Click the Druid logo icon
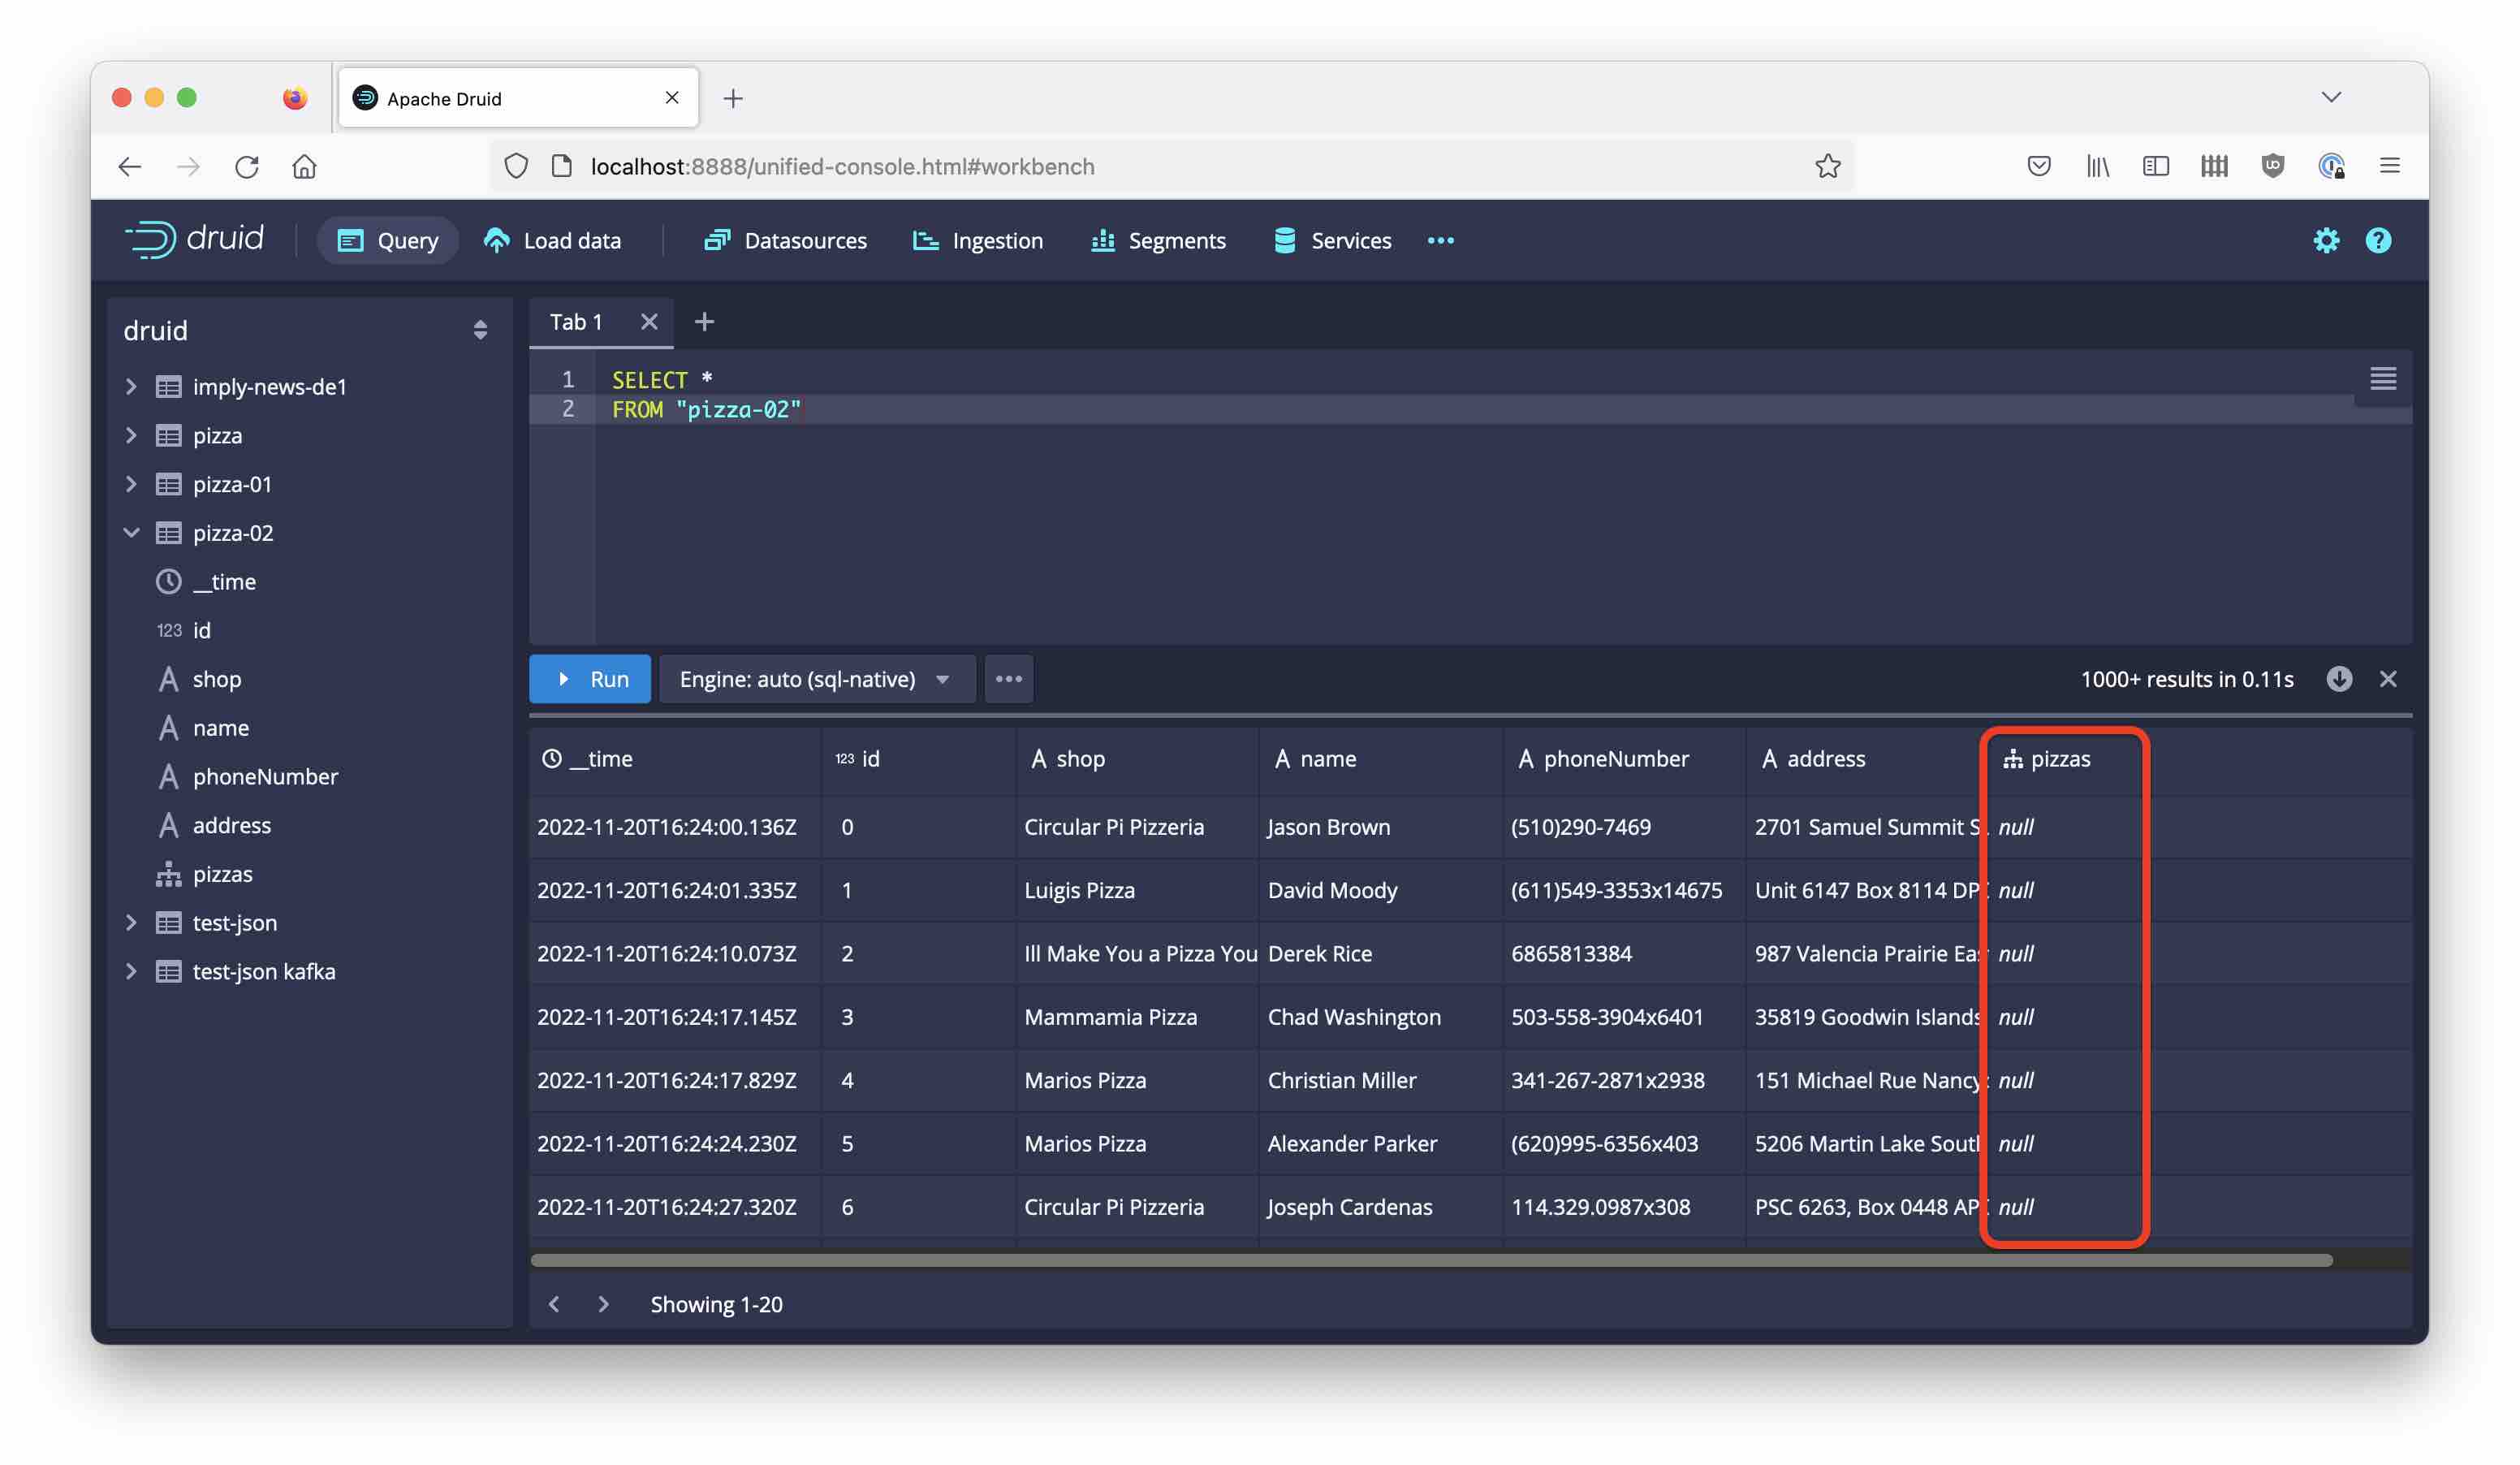2520x1465 pixels. click(146, 239)
